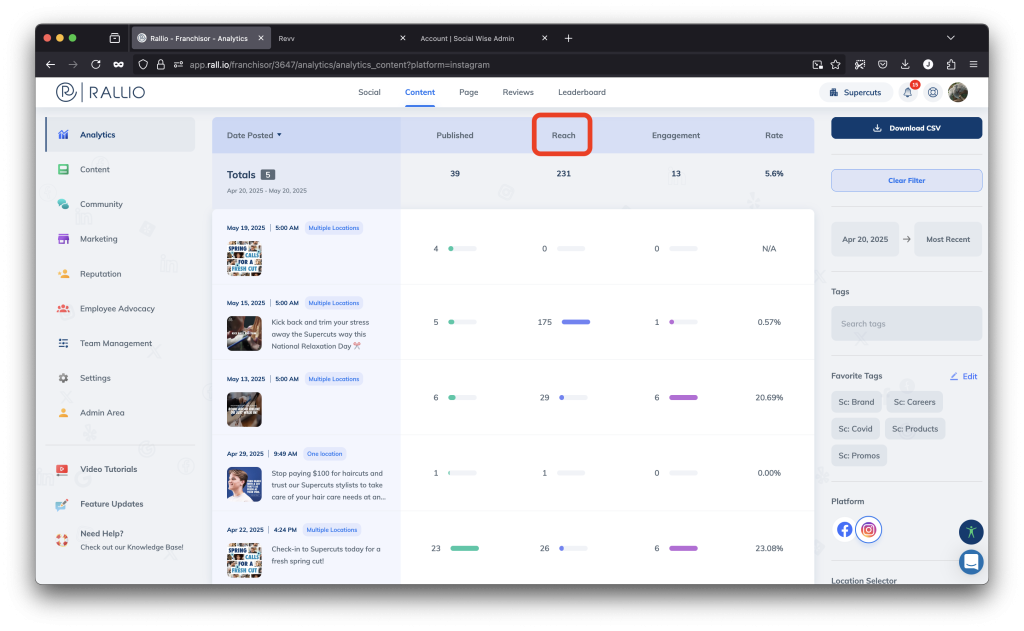Edit the Favorite Tags
This screenshot has width=1024, height=631.
(964, 376)
